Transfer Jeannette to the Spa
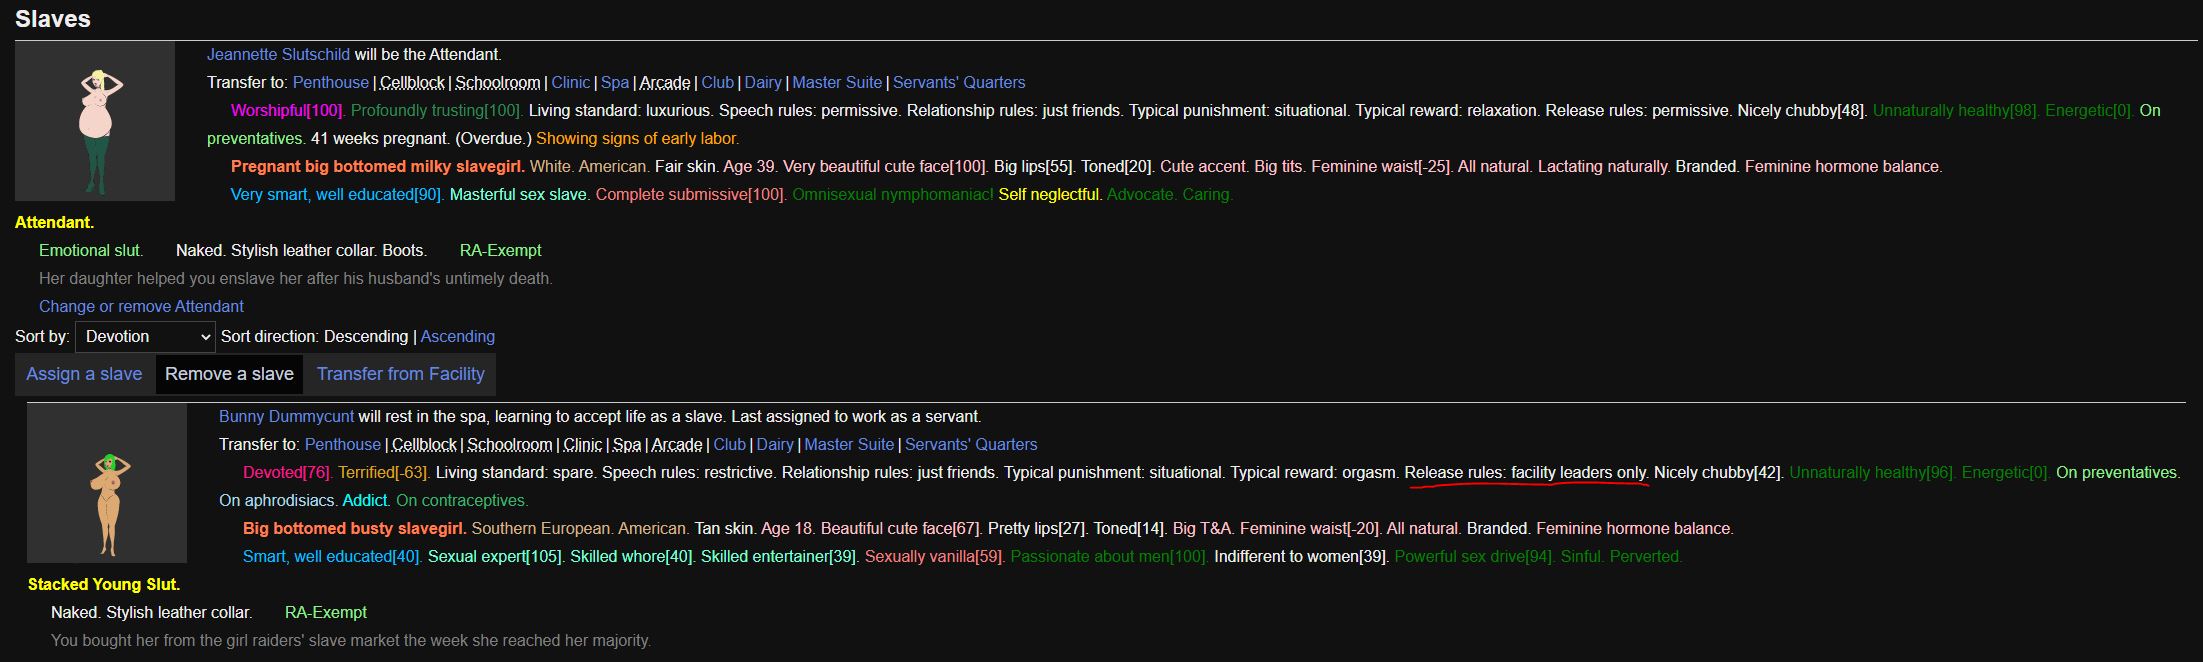 (x=614, y=83)
